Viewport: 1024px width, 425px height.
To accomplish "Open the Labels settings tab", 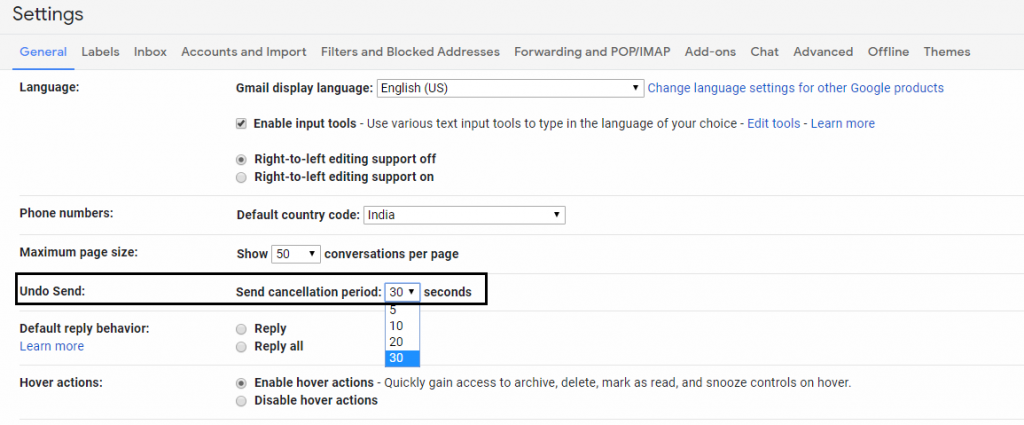I will [101, 52].
